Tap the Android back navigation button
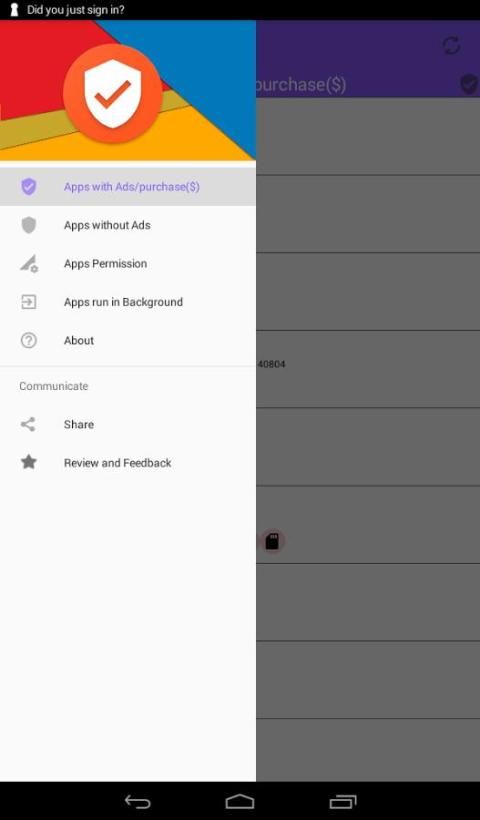The height and width of the screenshot is (820, 480). [138, 801]
